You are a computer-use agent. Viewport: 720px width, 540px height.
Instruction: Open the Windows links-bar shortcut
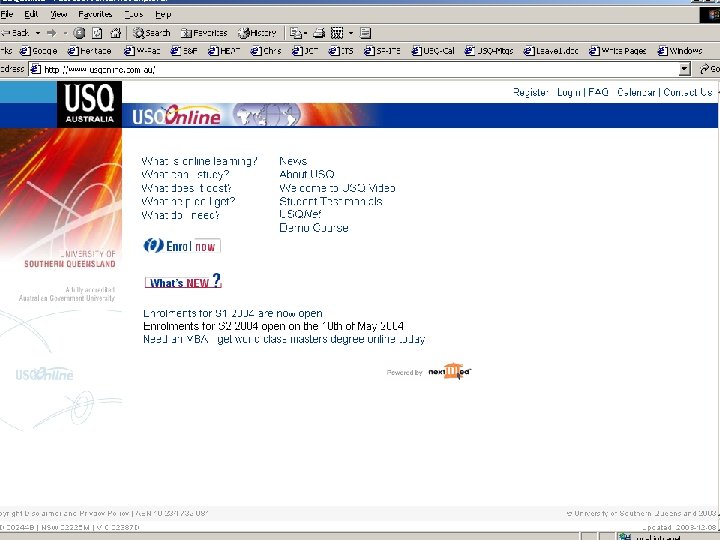point(680,51)
